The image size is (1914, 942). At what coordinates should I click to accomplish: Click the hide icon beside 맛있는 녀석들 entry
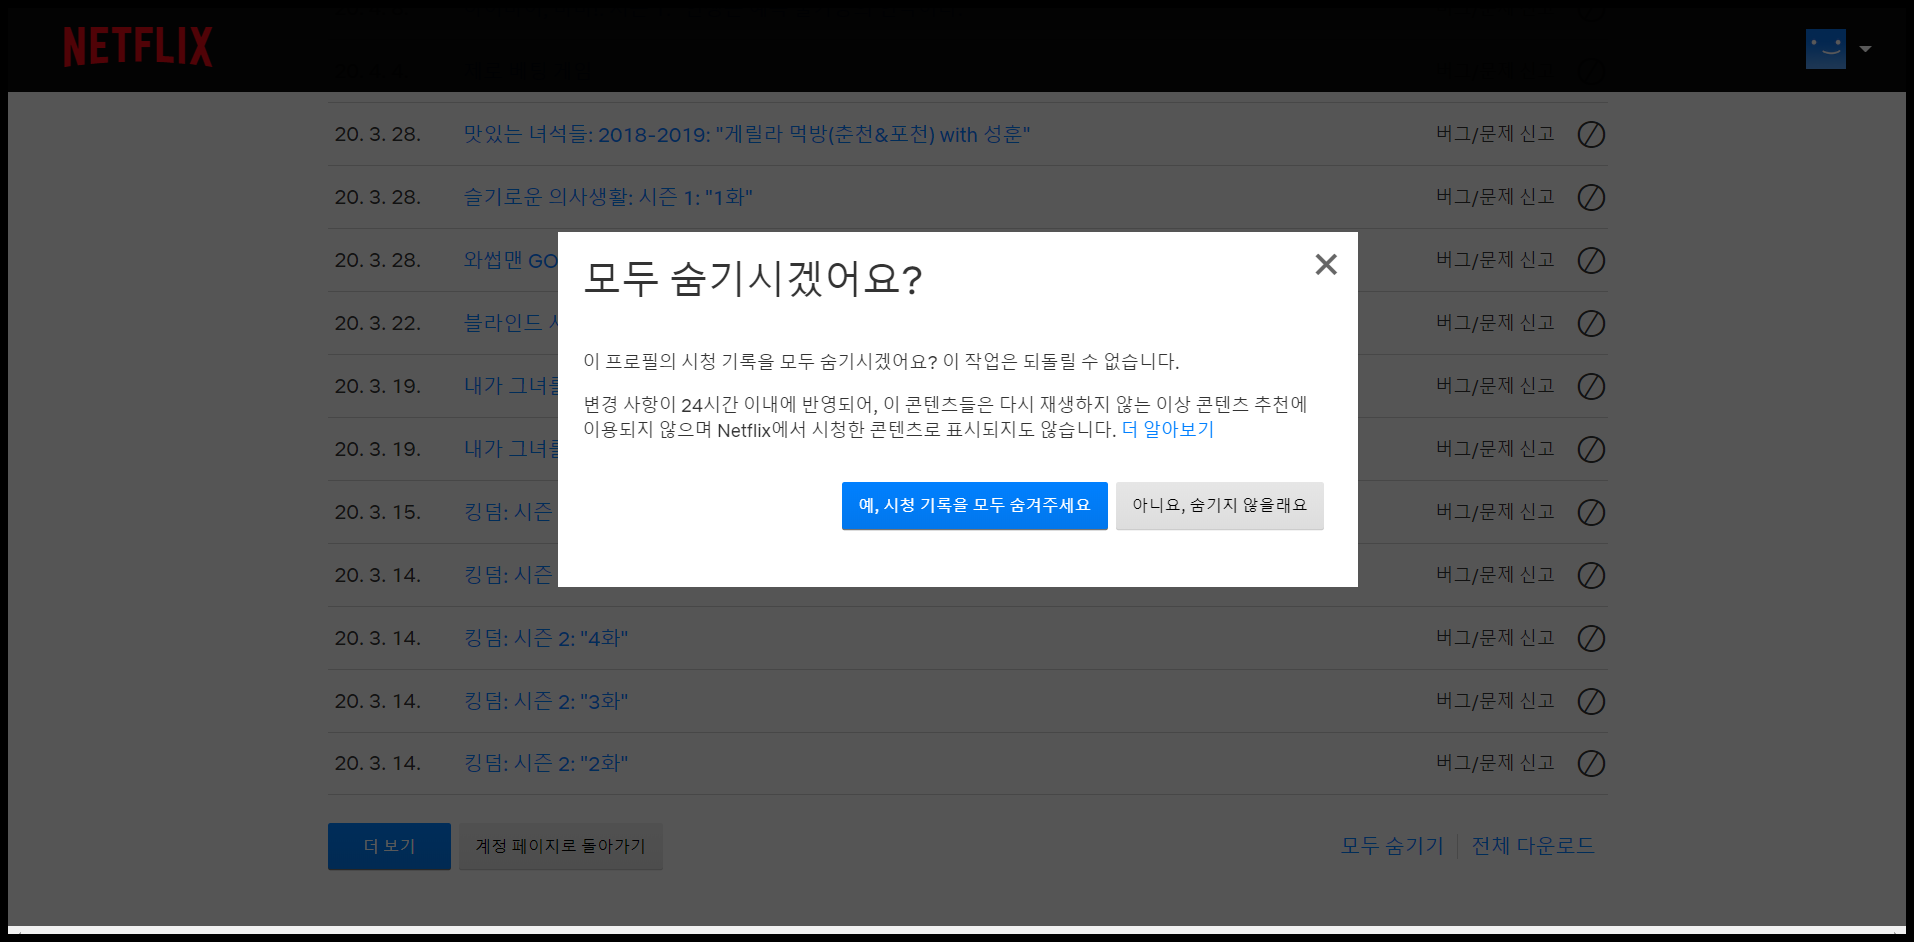click(x=1591, y=134)
